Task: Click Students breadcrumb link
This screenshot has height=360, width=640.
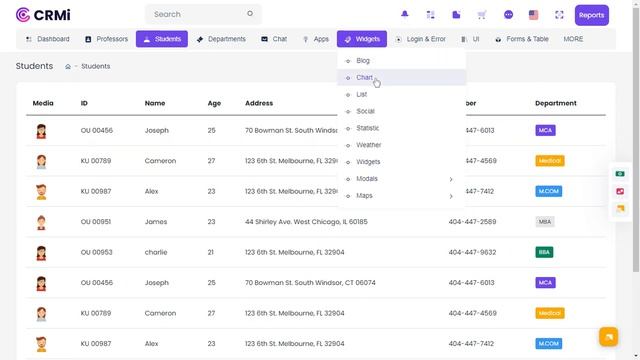Action: [x=96, y=66]
